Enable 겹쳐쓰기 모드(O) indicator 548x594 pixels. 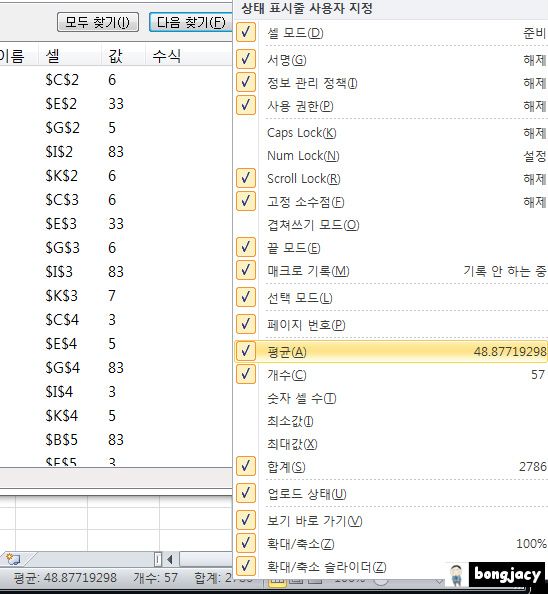(391, 225)
